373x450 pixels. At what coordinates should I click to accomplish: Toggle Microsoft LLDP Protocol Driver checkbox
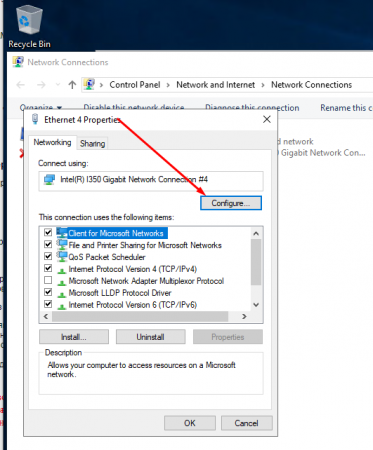point(48,292)
